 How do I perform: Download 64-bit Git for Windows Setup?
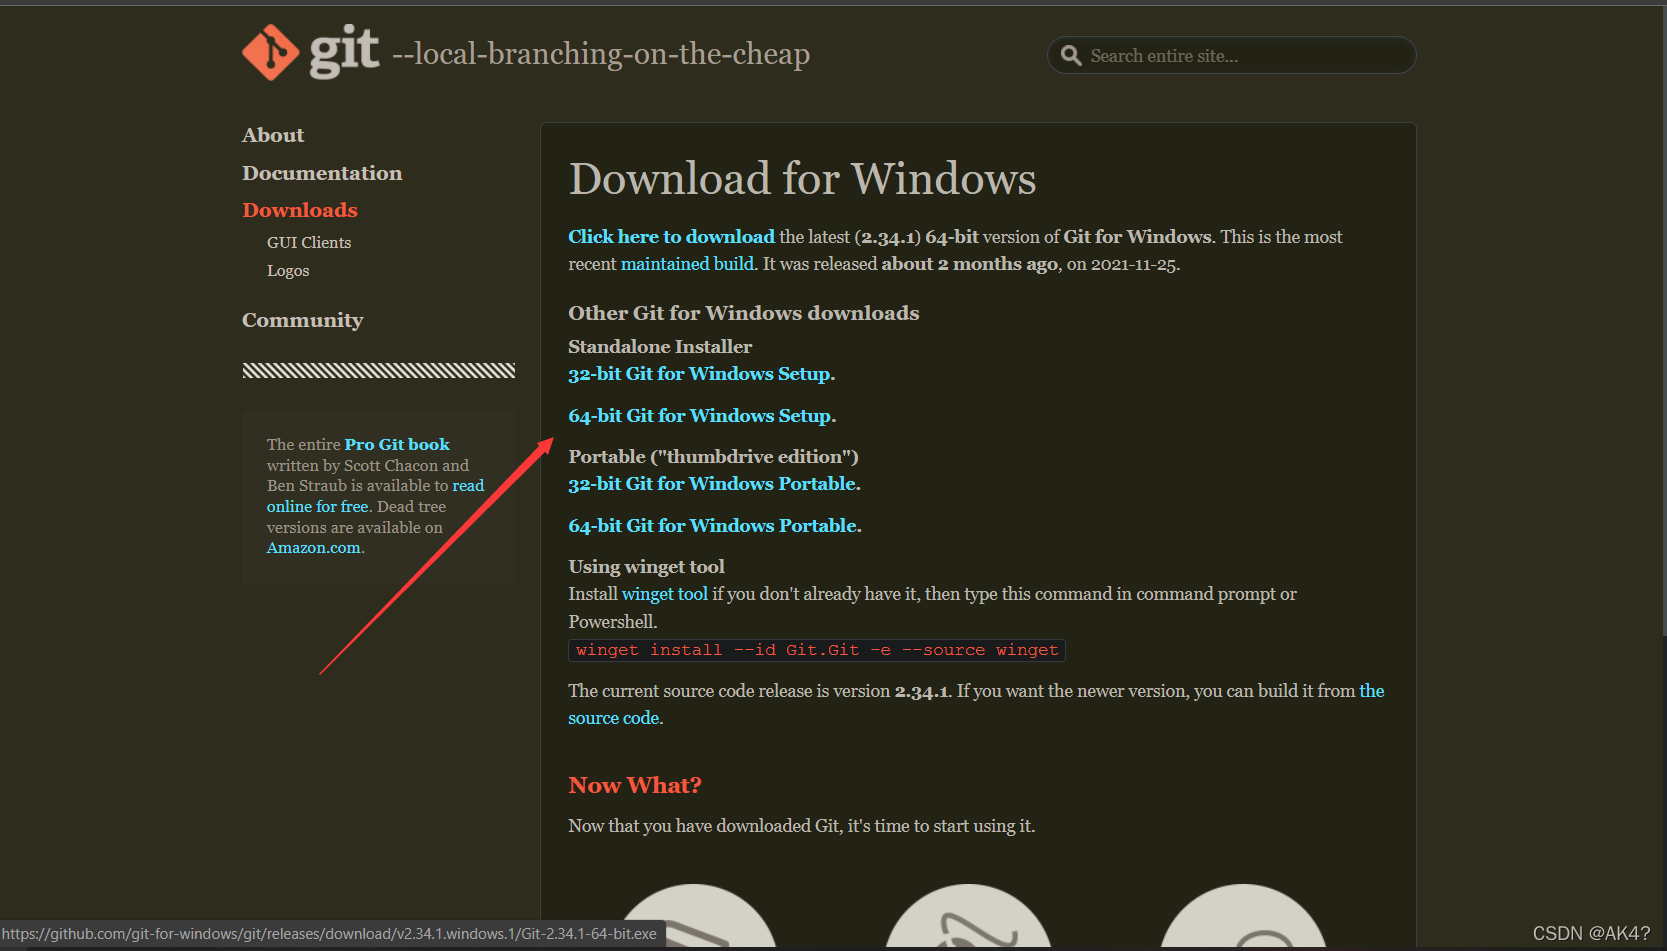(702, 416)
